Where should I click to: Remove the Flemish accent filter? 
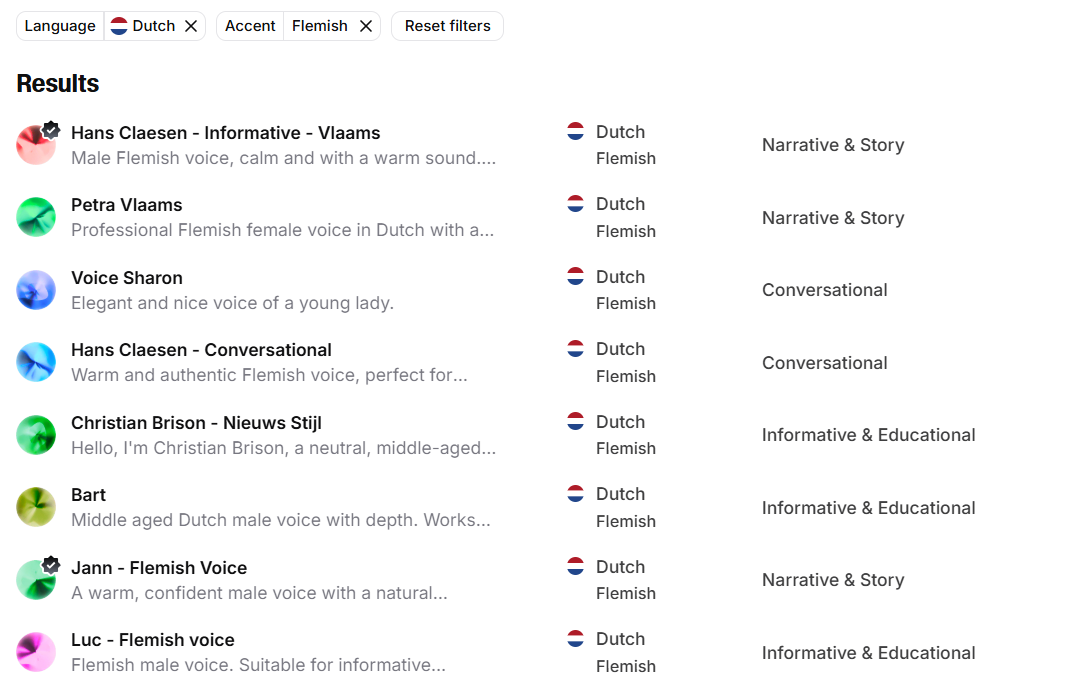coord(366,26)
